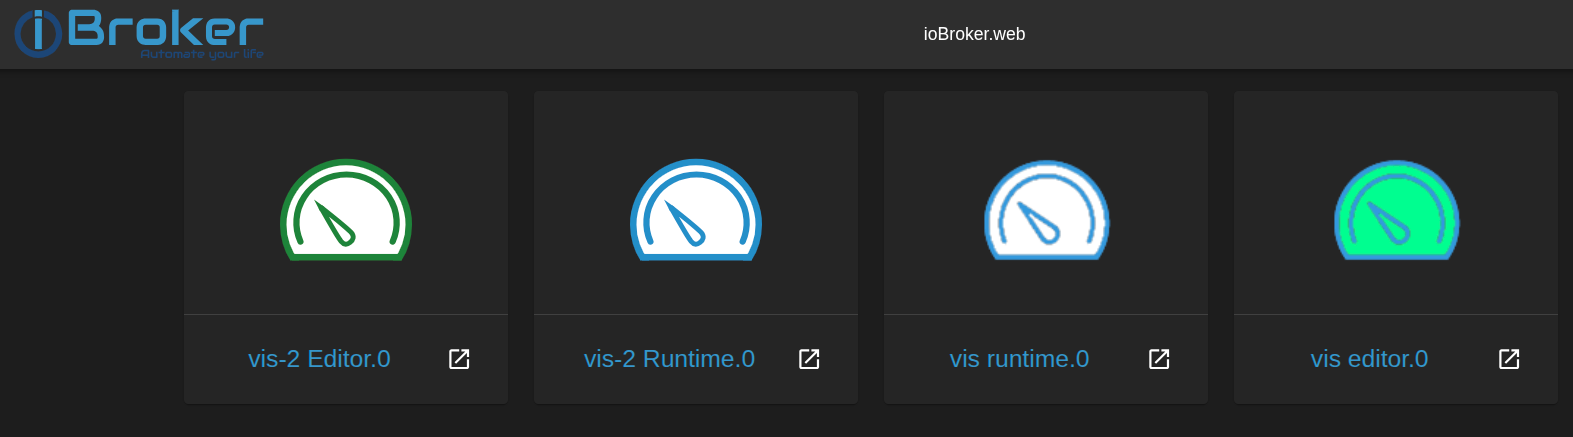Open the vis-2 Editor.0 link
This screenshot has width=1573, height=437.
tap(319, 359)
